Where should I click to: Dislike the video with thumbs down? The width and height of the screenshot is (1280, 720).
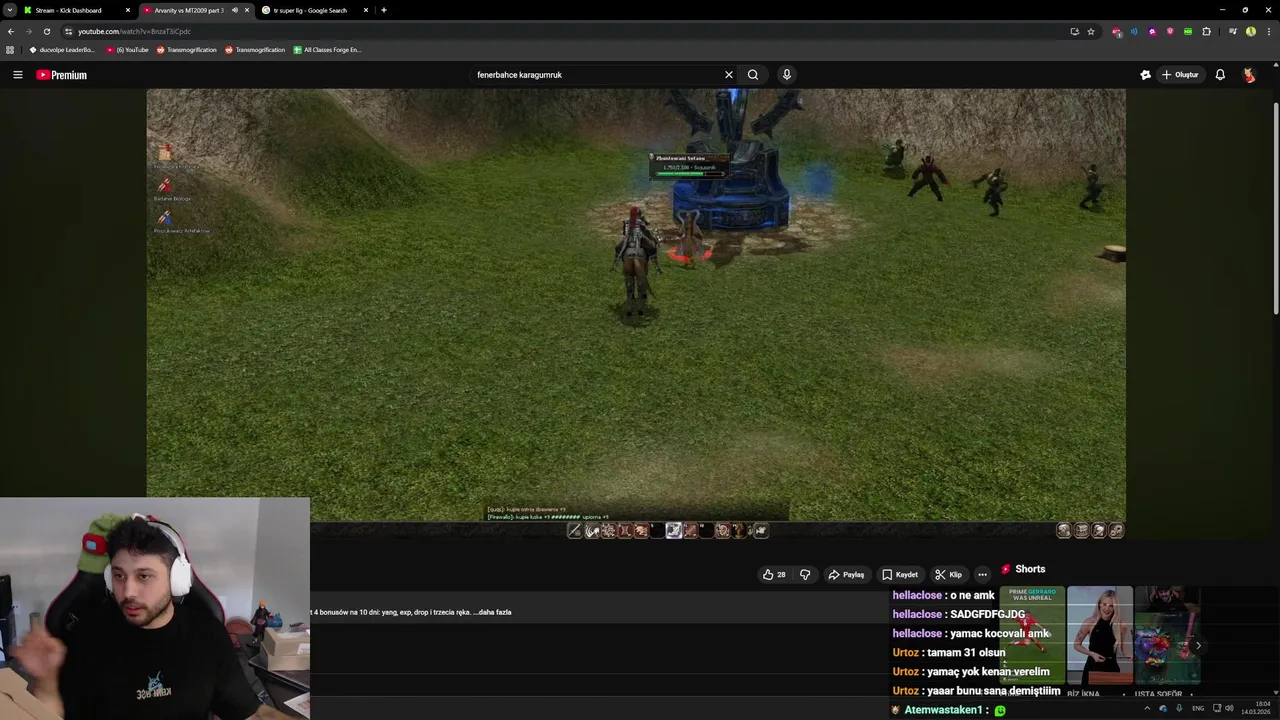[x=805, y=575]
